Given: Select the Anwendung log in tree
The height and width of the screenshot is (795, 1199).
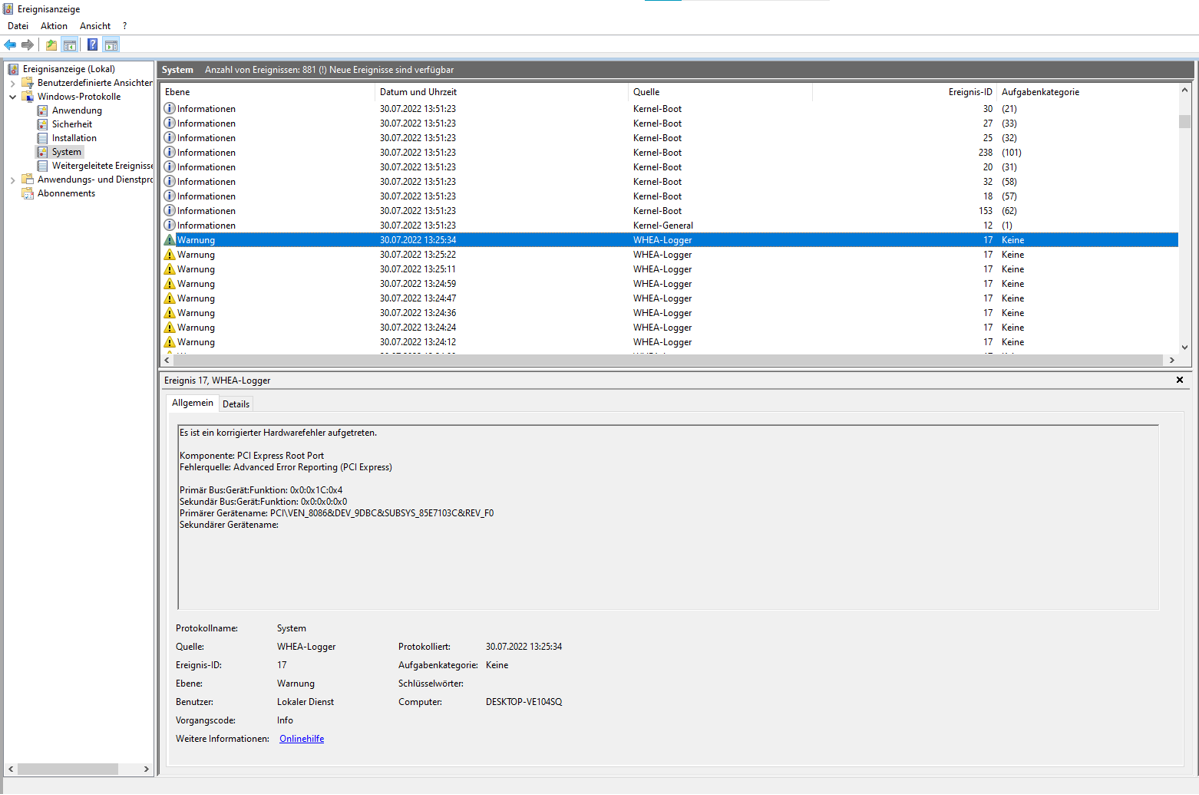Looking at the screenshot, I should pyautogui.click(x=76, y=110).
